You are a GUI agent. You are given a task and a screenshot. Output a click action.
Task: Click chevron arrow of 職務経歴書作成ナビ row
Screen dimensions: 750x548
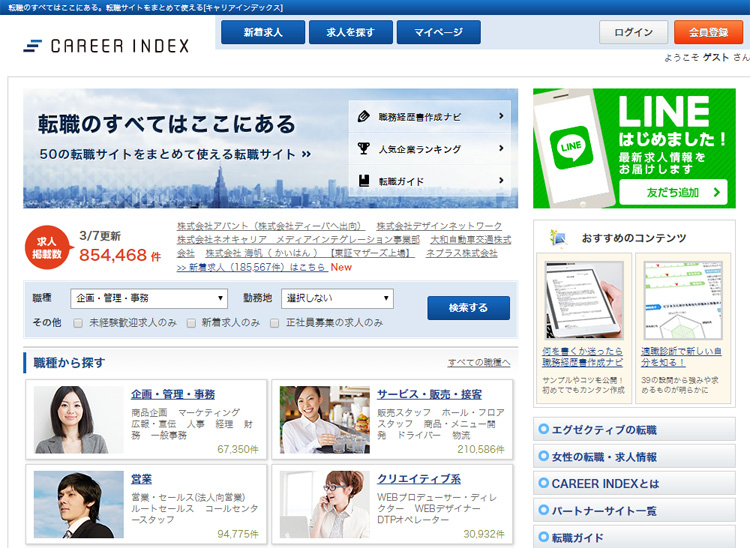(x=501, y=116)
